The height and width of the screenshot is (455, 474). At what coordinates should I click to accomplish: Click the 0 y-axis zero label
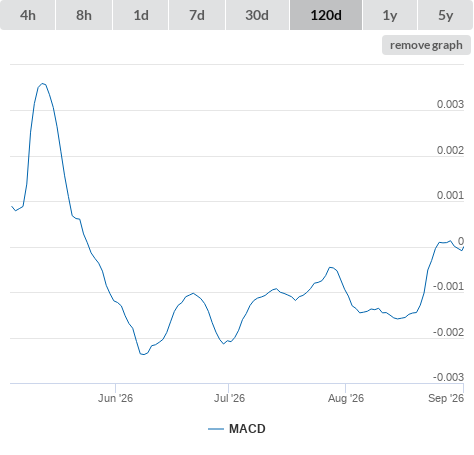click(x=461, y=241)
